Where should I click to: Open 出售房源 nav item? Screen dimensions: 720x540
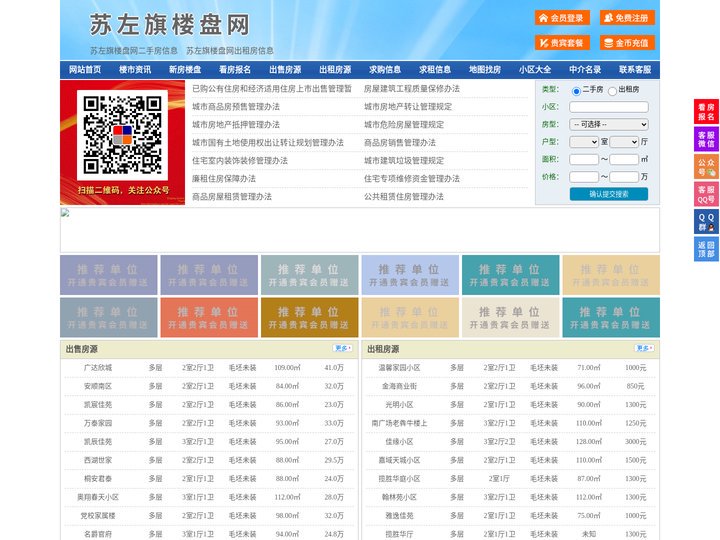(285, 70)
